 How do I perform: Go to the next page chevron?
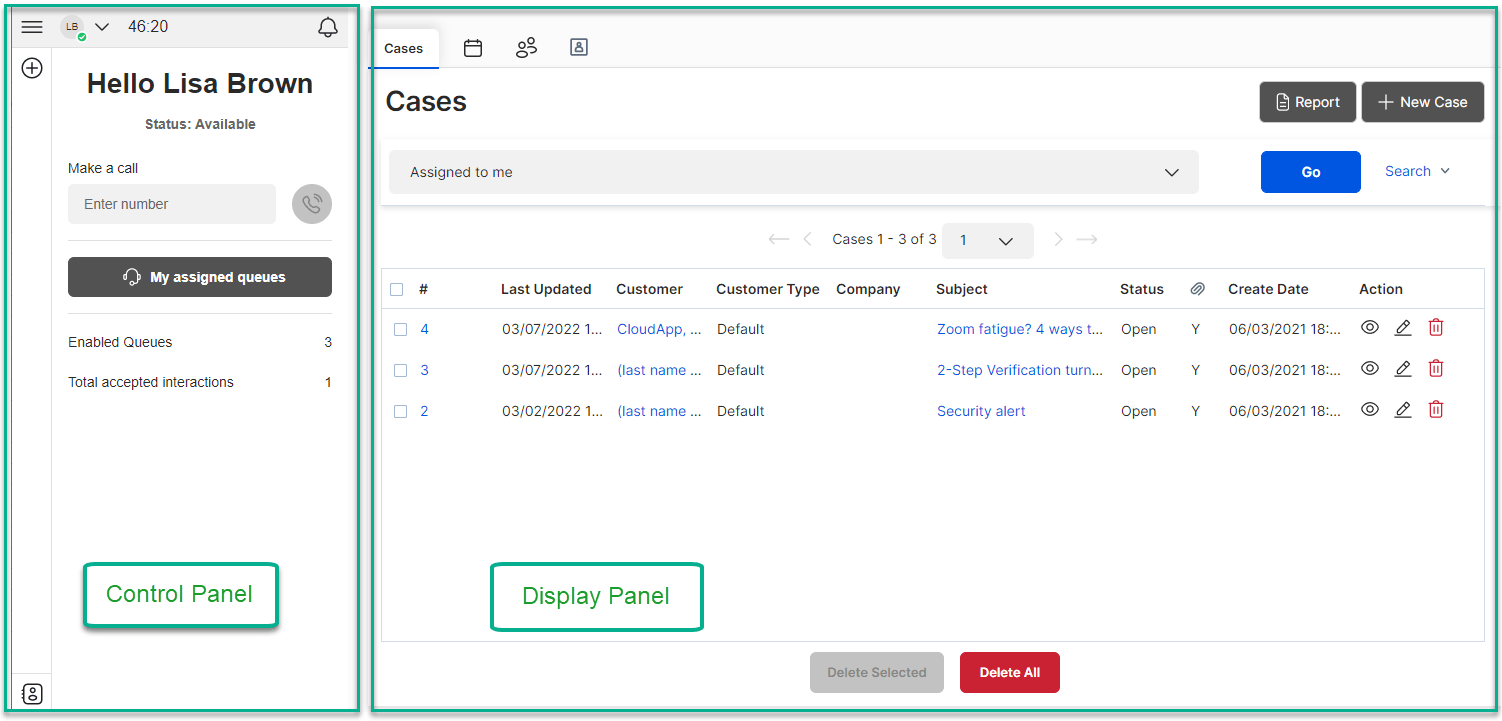(x=1058, y=239)
